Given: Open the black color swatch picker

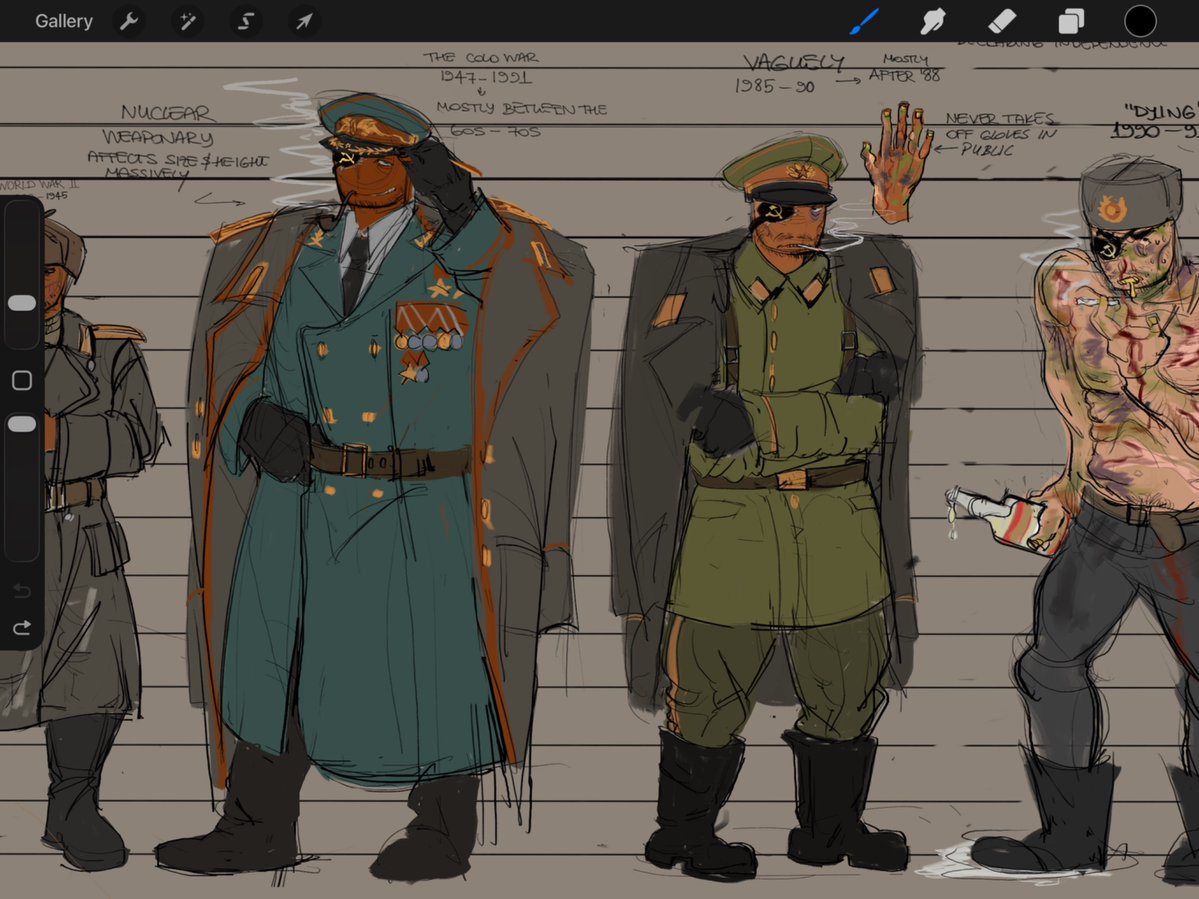Looking at the screenshot, I should [1139, 21].
